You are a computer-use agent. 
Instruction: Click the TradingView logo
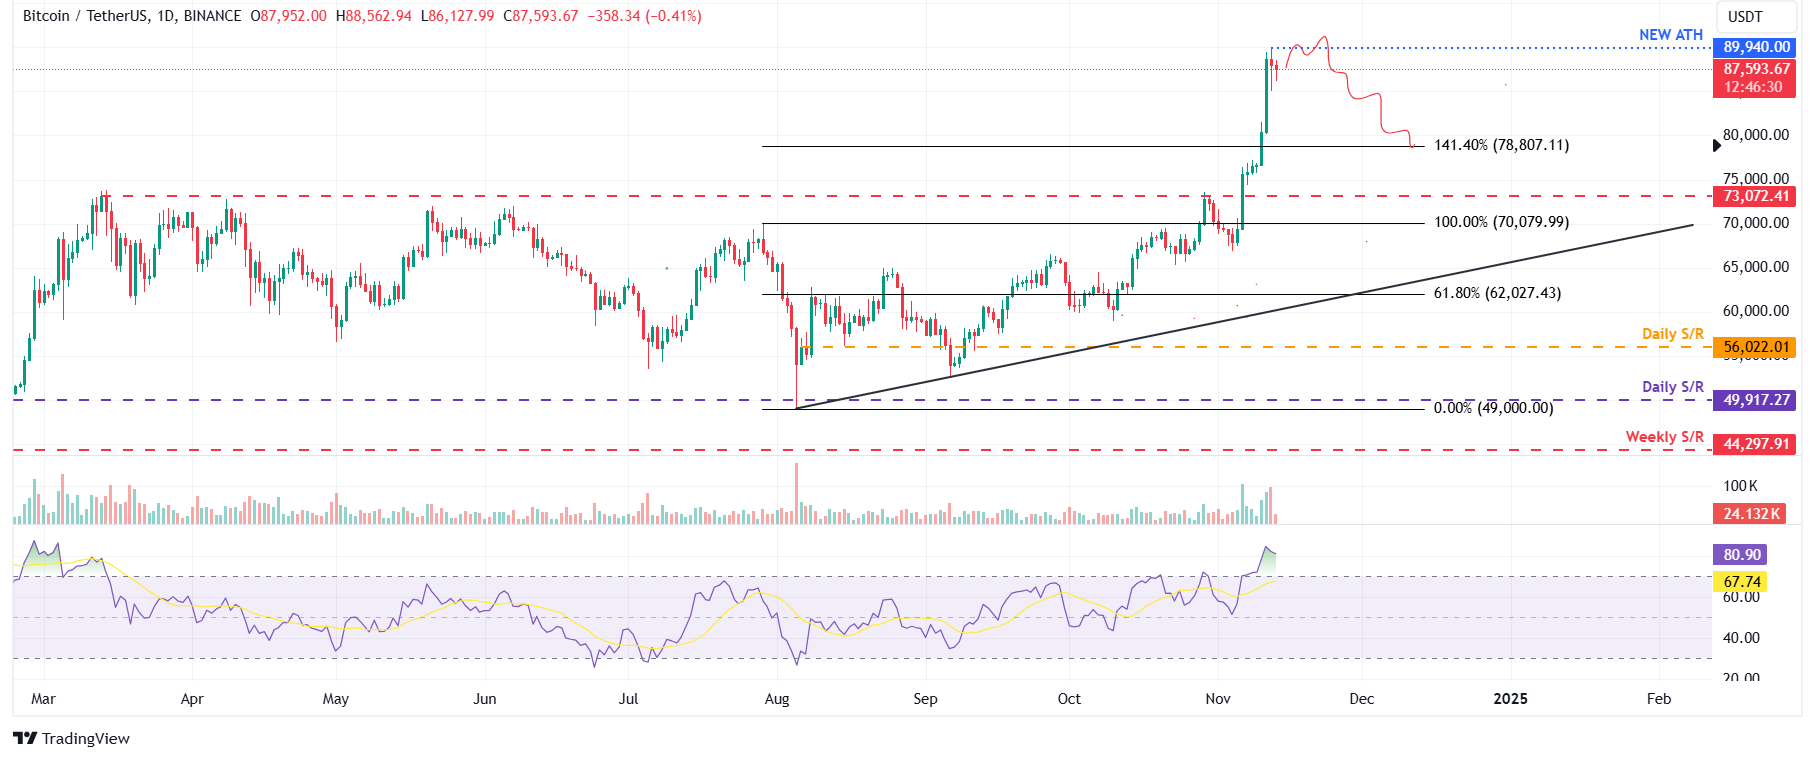point(71,739)
